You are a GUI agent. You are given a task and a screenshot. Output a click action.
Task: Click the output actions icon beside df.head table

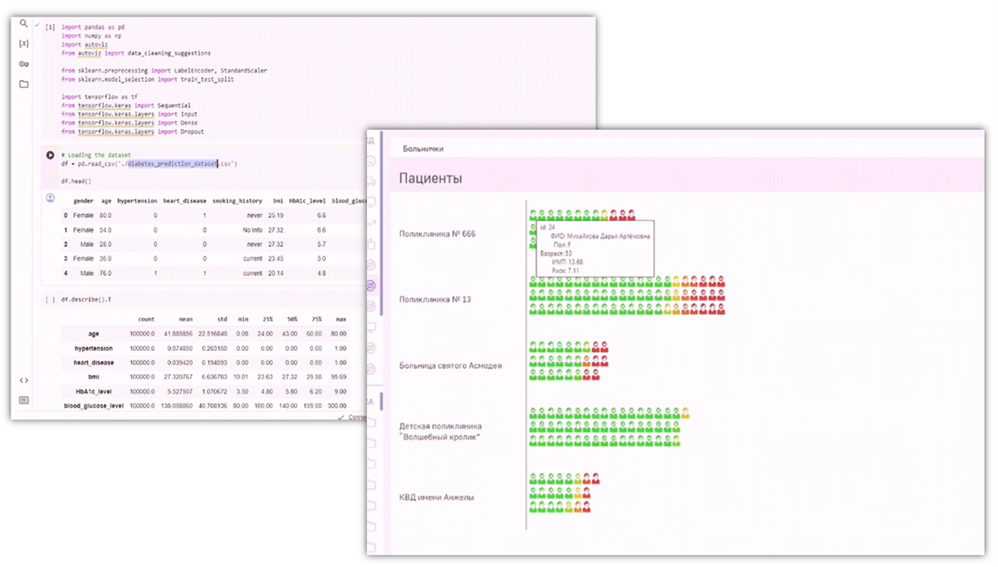[x=50, y=198]
